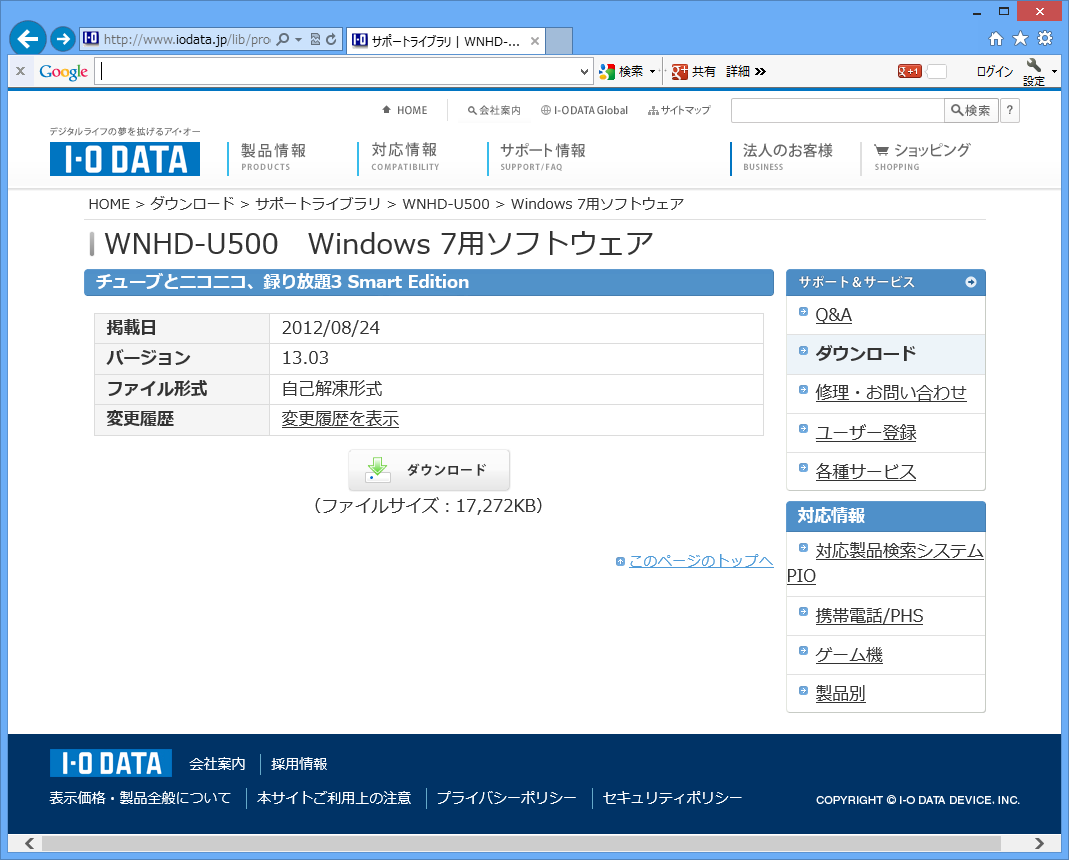The width and height of the screenshot is (1069, 860).
Task: Click the search magnifier in address bar
Action: (284, 40)
